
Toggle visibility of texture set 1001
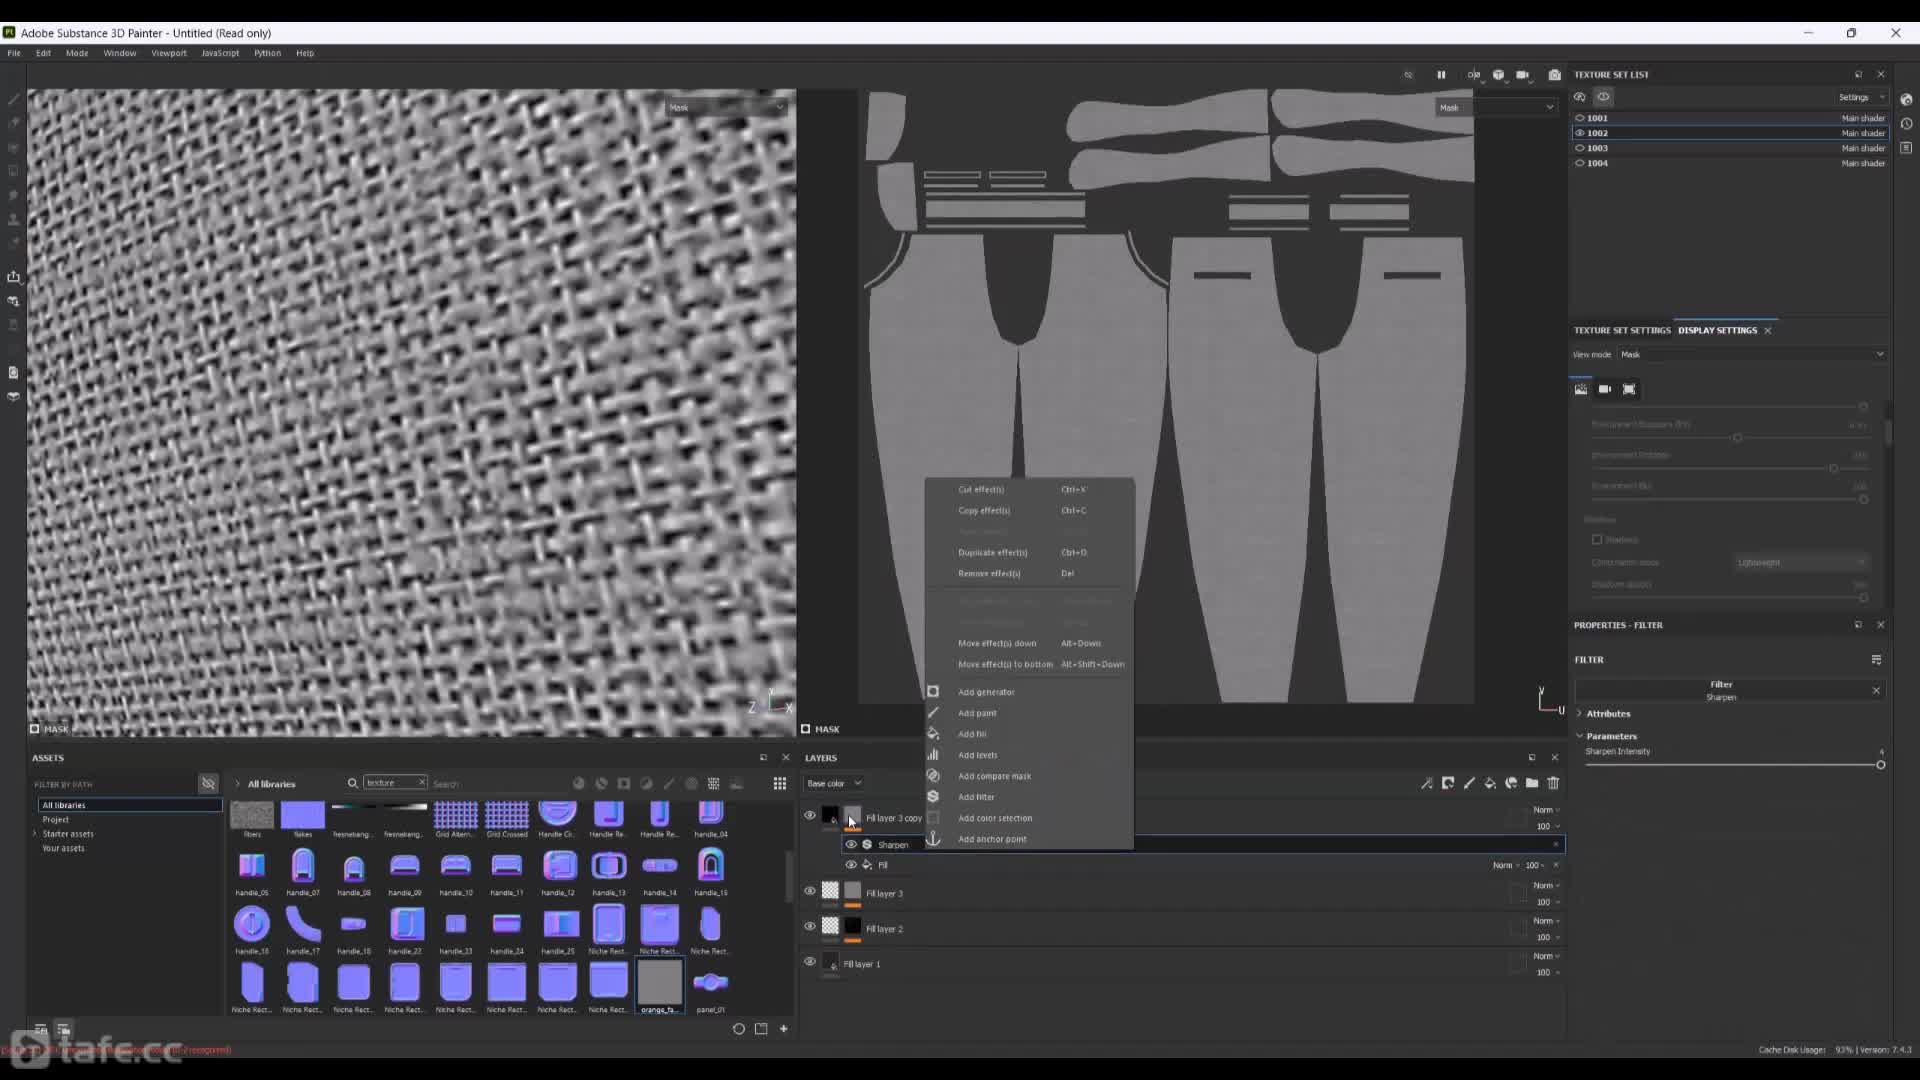click(x=1580, y=118)
